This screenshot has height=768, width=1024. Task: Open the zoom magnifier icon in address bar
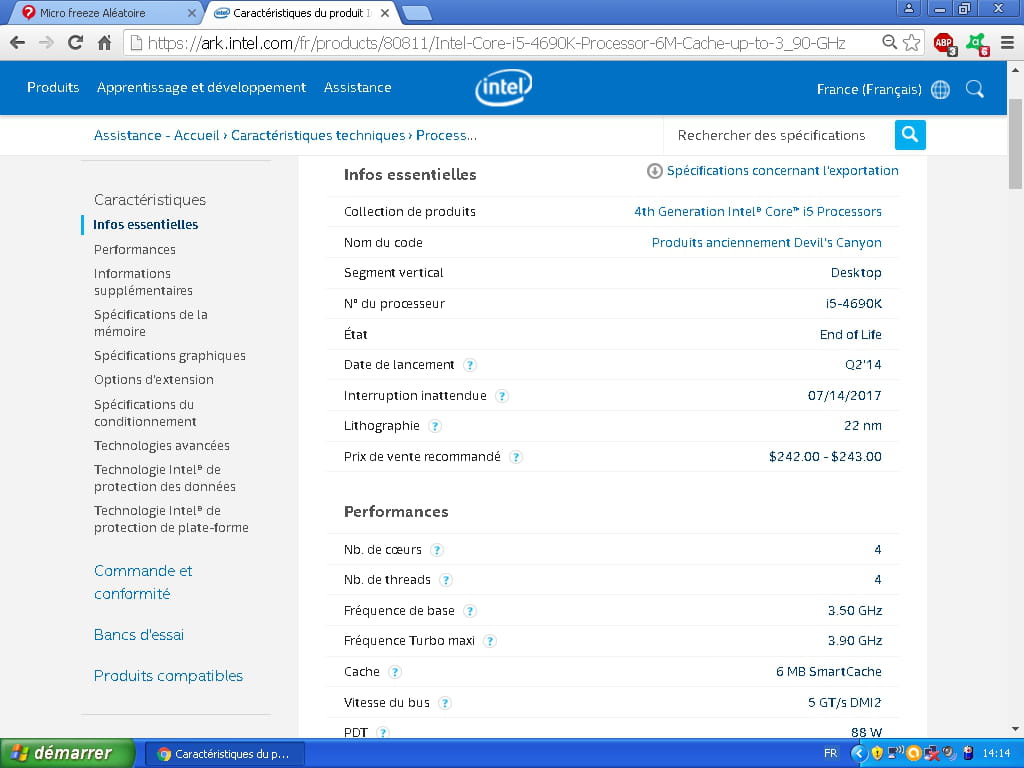(889, 42)
